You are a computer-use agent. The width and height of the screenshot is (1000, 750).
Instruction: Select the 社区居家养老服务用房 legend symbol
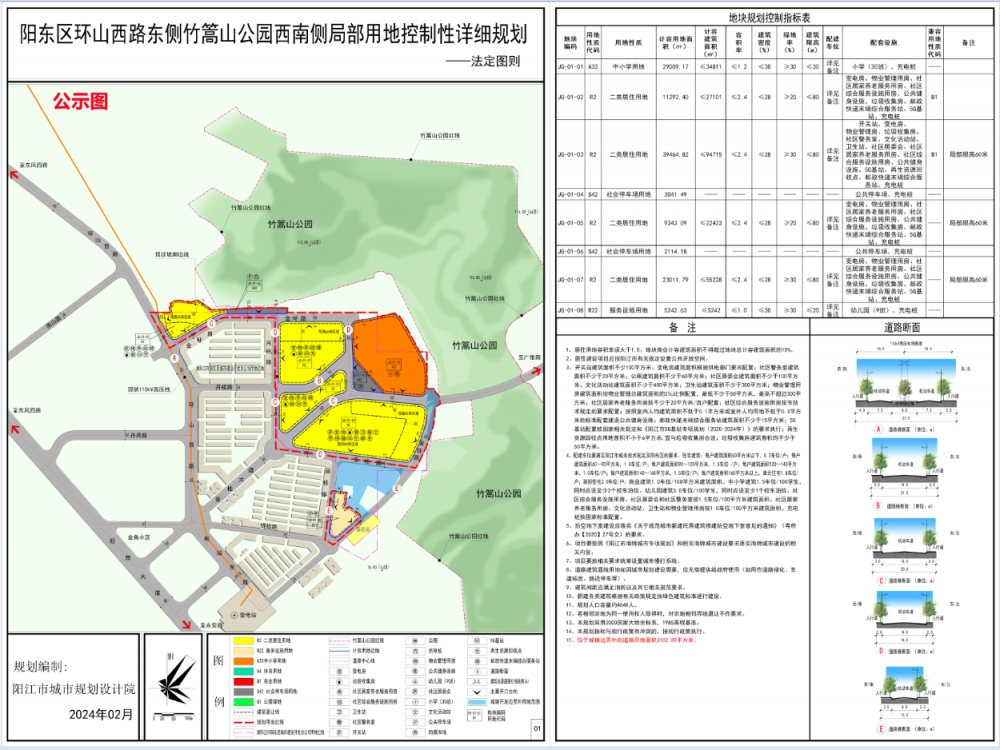tap(339, 692)
